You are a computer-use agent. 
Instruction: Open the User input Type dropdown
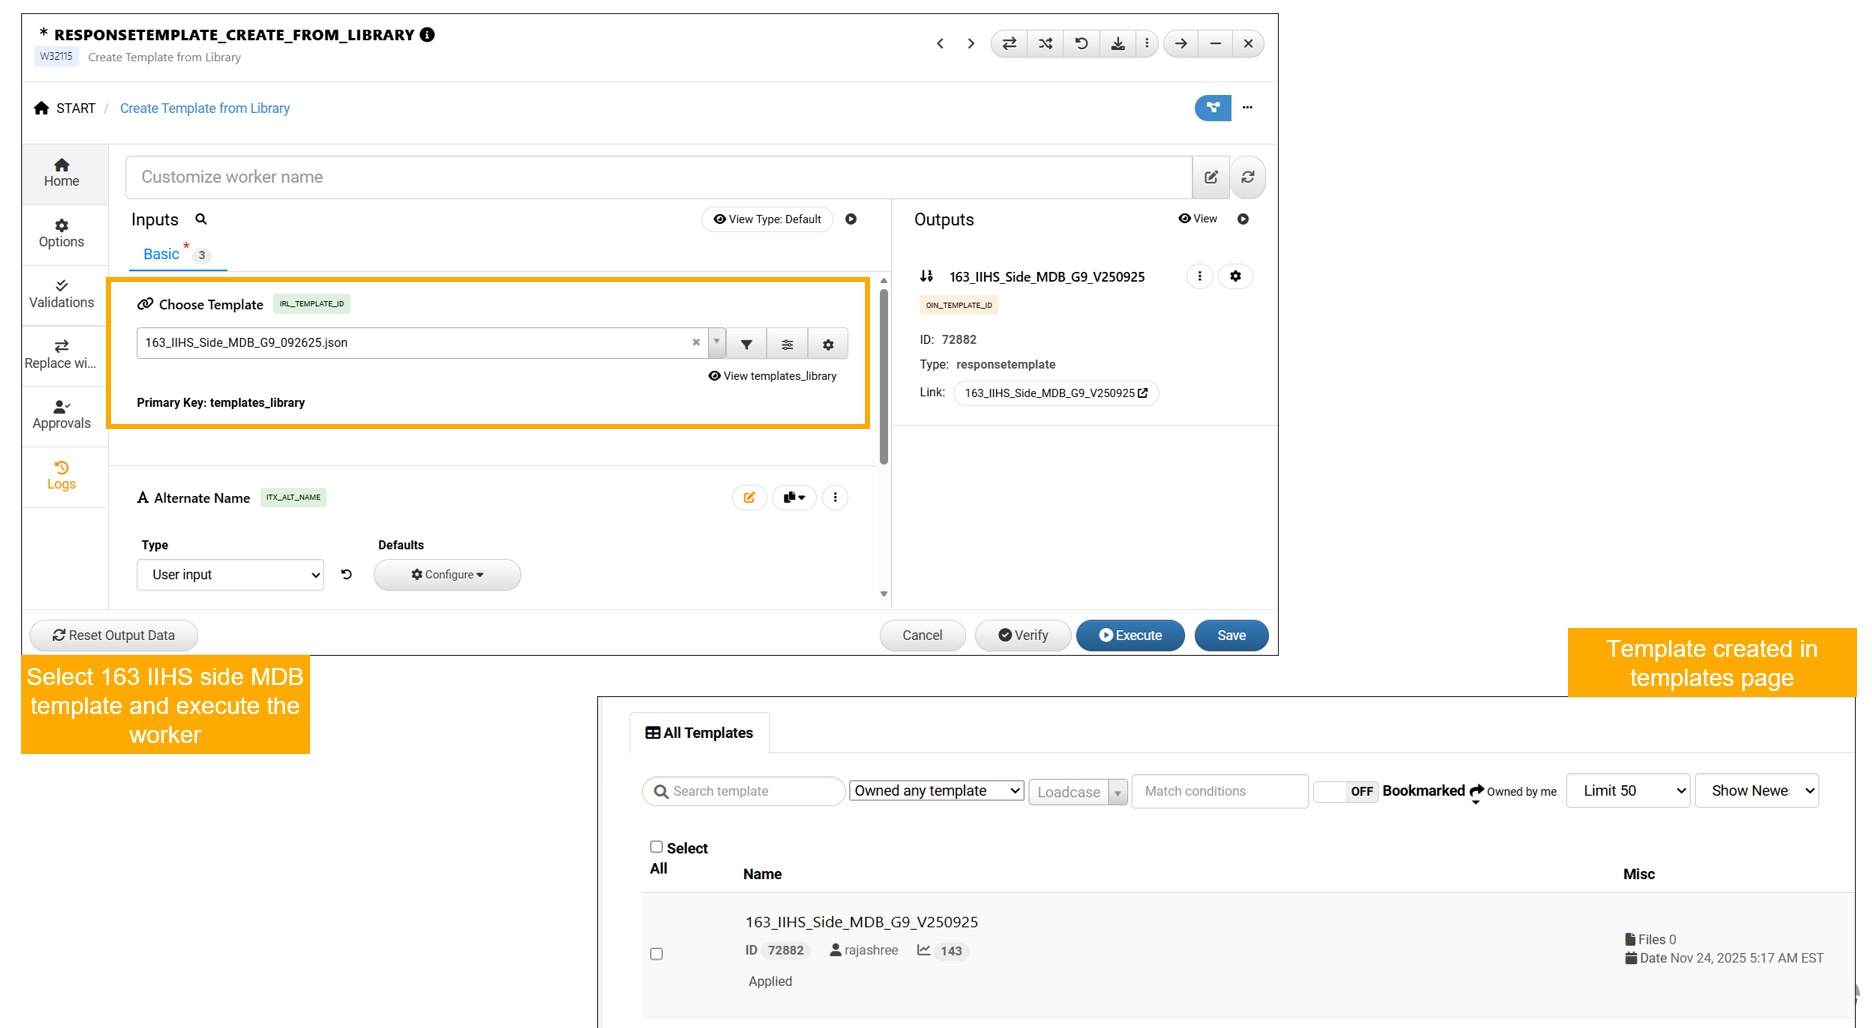tap(230, 575)
